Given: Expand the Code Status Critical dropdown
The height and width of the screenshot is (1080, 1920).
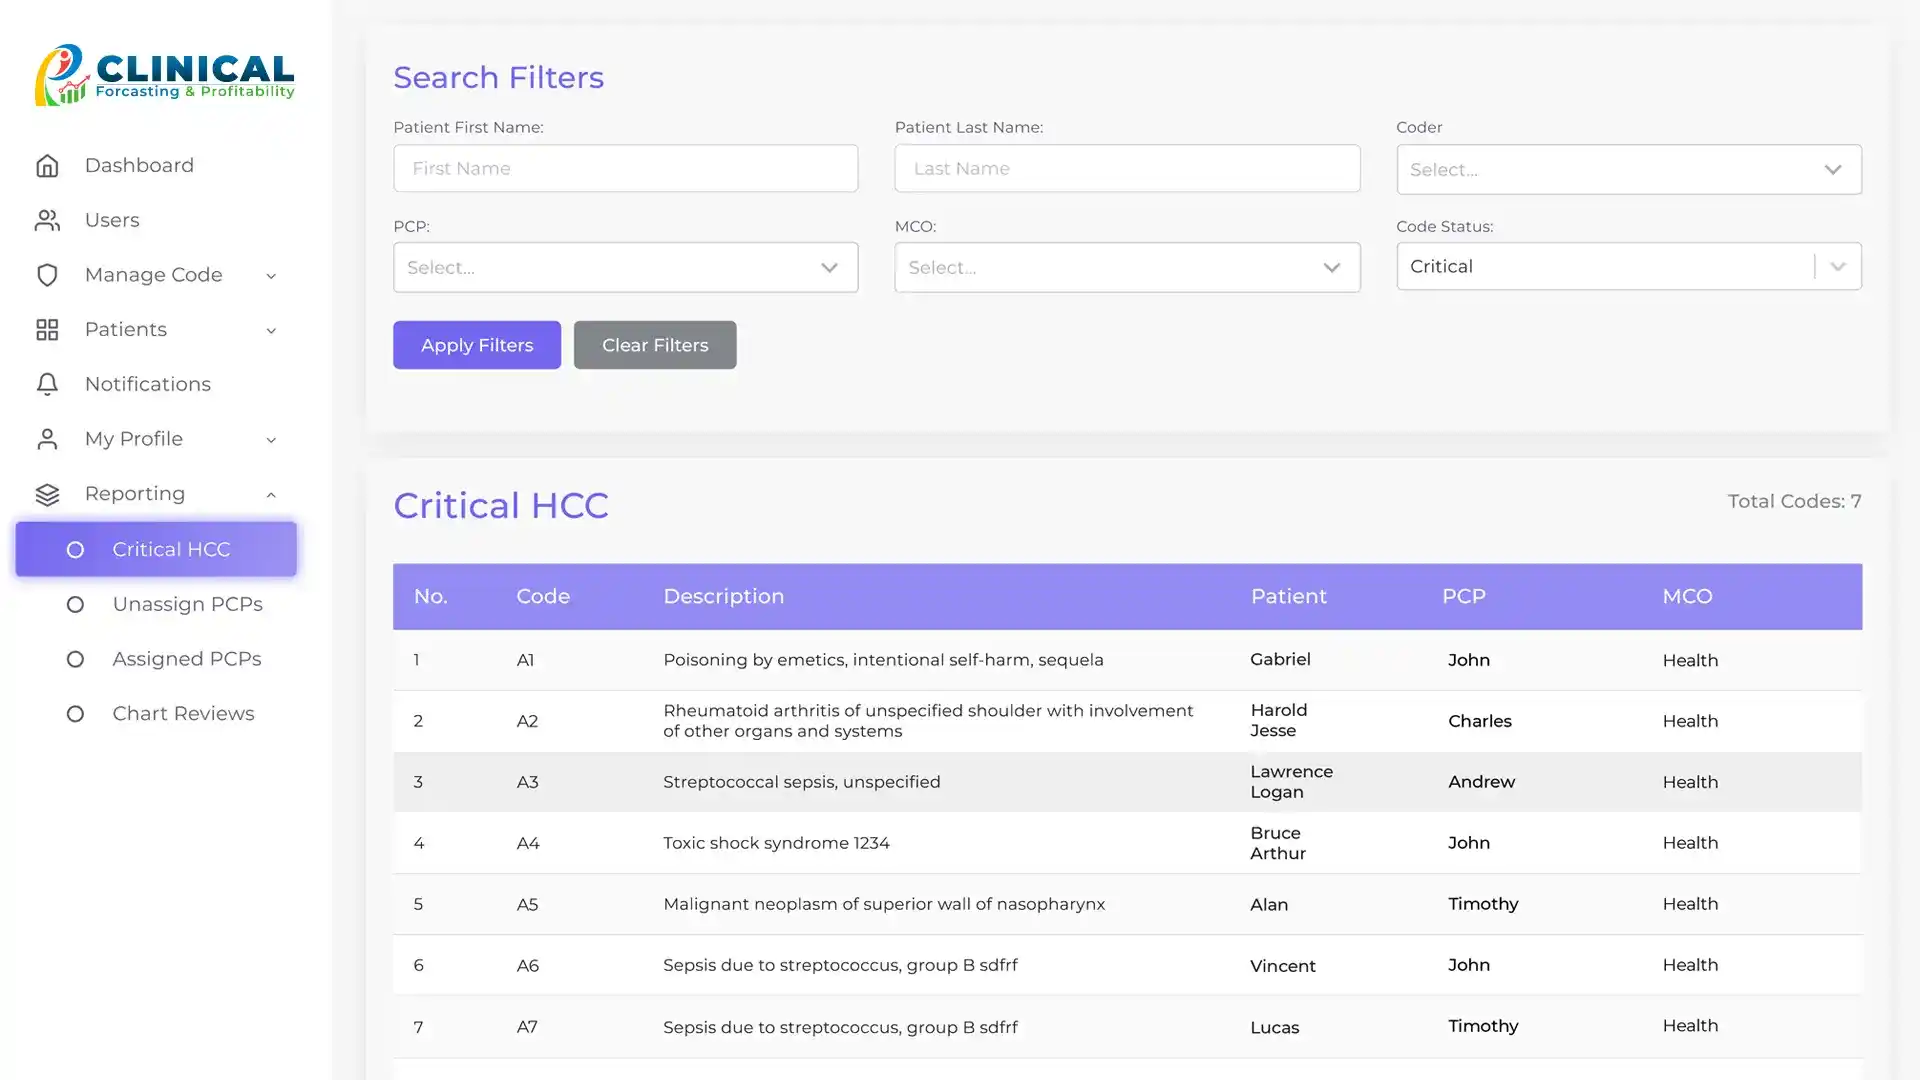Looking at the screenshot, I should 1837,267.
